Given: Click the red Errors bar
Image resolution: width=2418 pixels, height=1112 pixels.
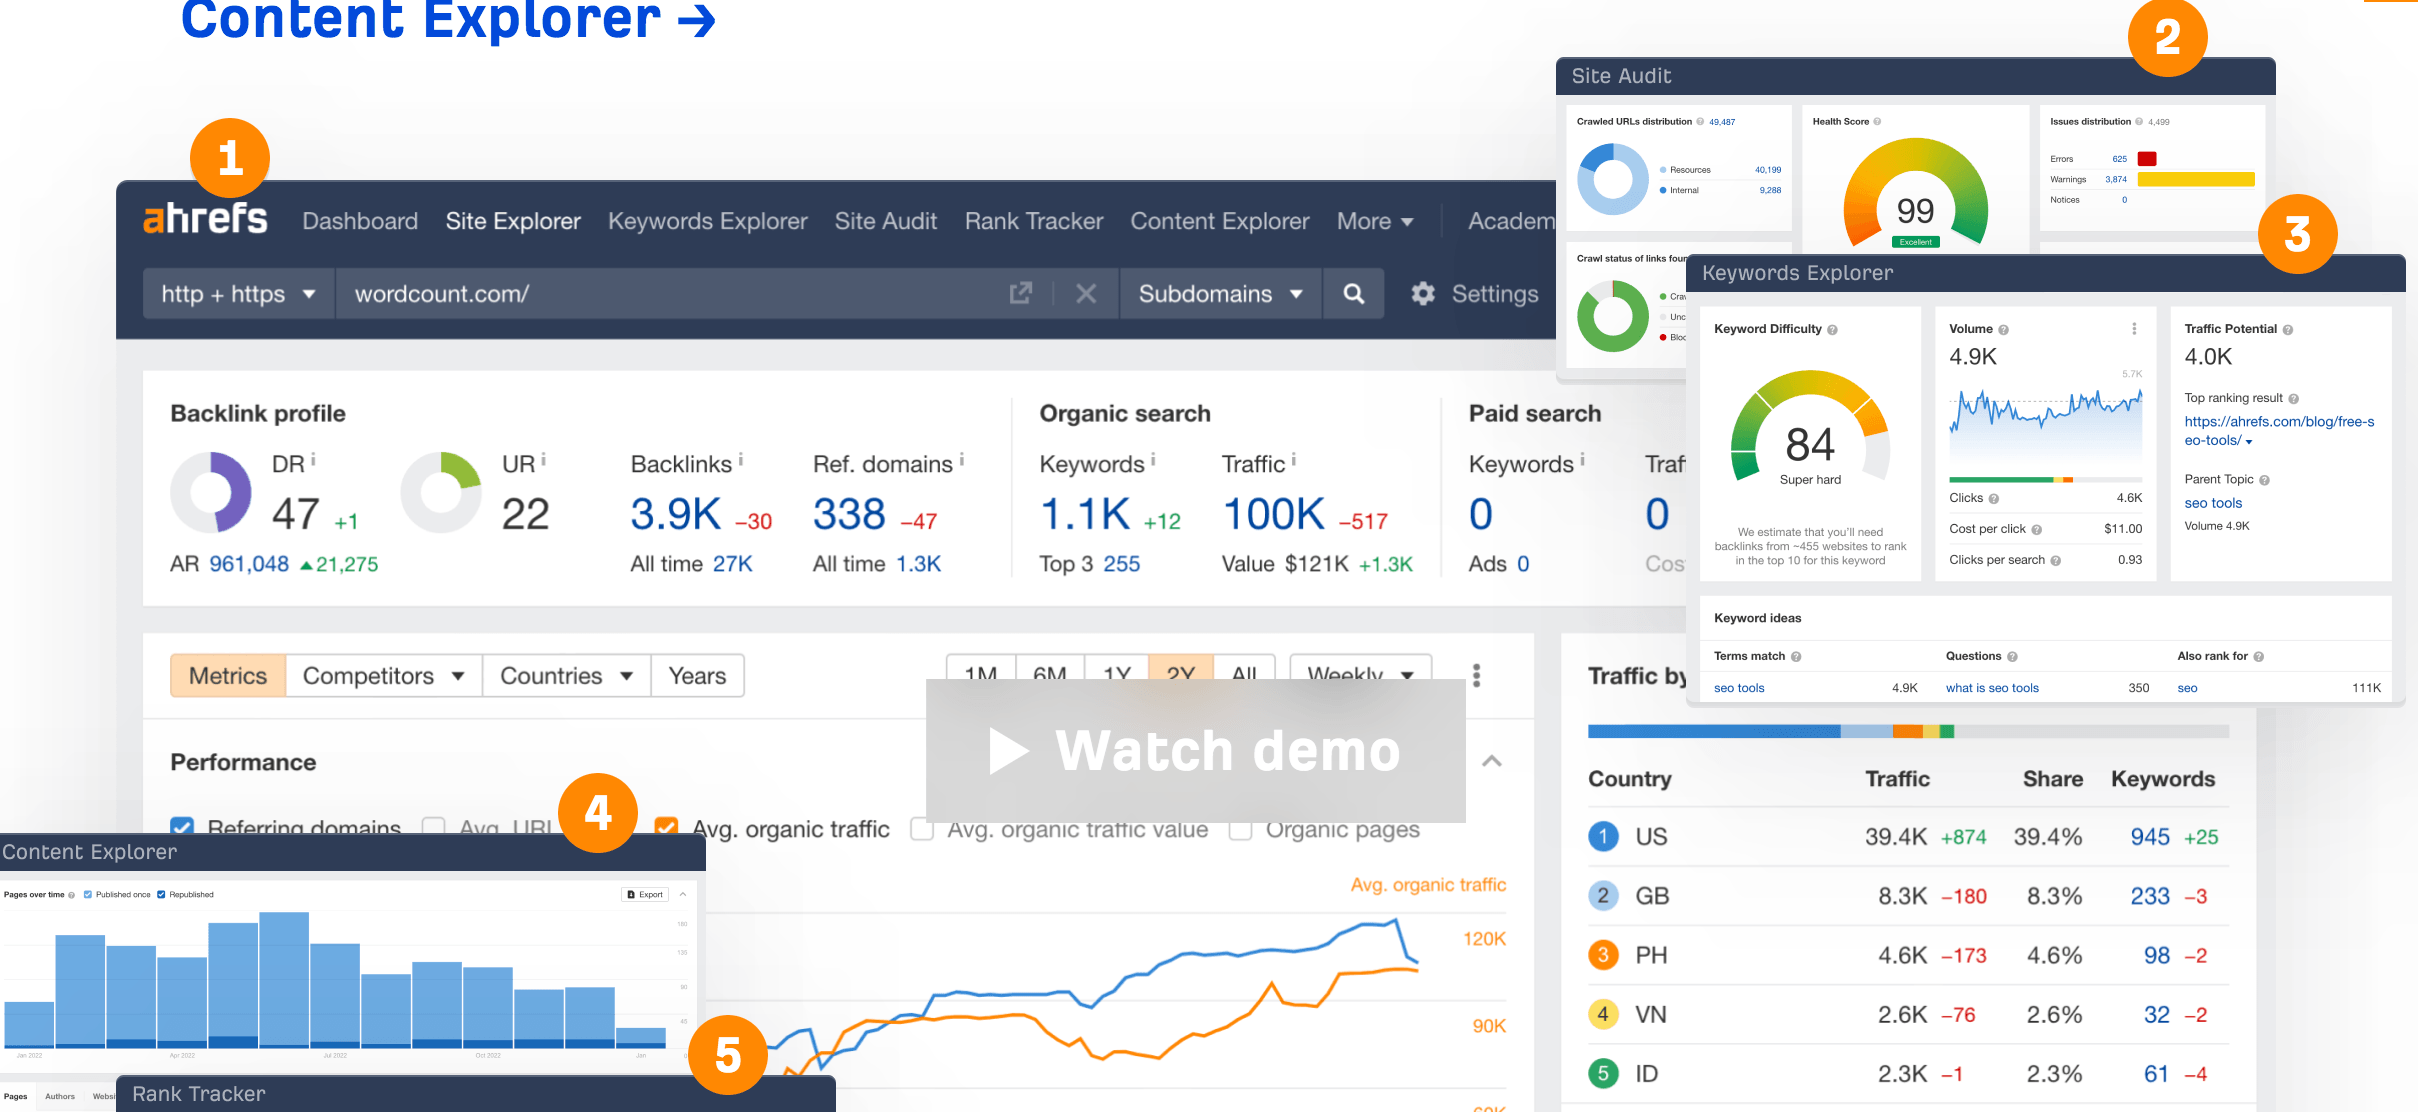Looking at the screenshot, I should [2146, 159].
